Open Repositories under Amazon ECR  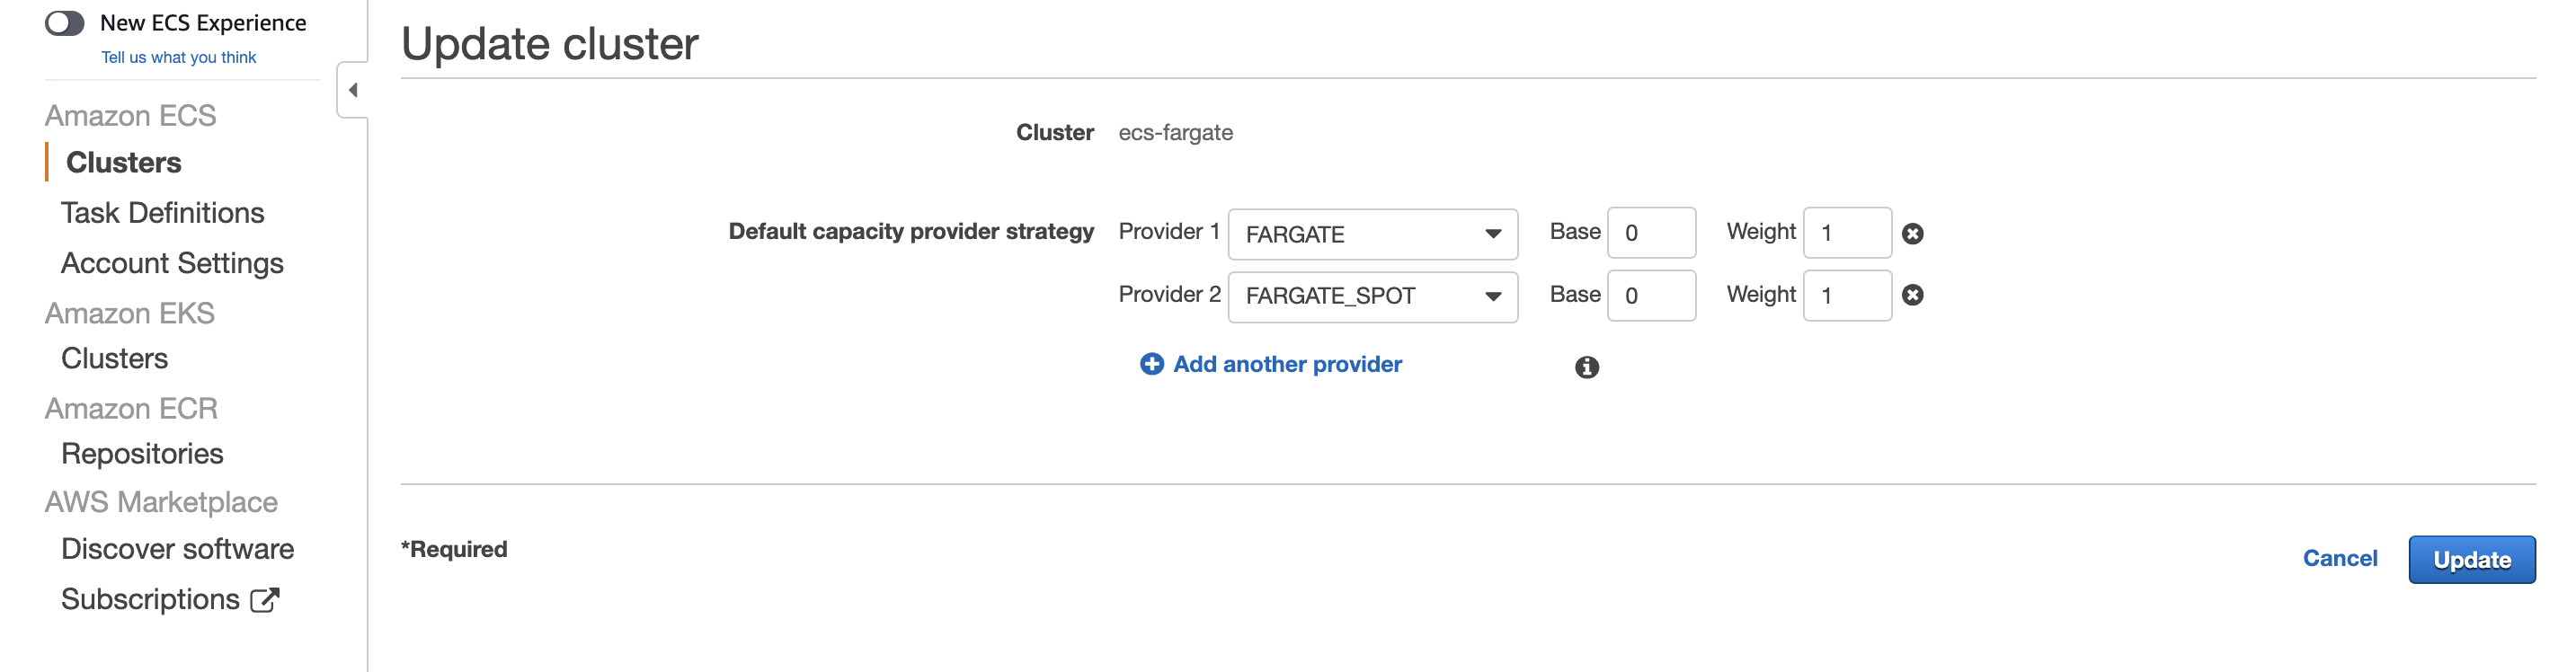[x=142, y=453]
